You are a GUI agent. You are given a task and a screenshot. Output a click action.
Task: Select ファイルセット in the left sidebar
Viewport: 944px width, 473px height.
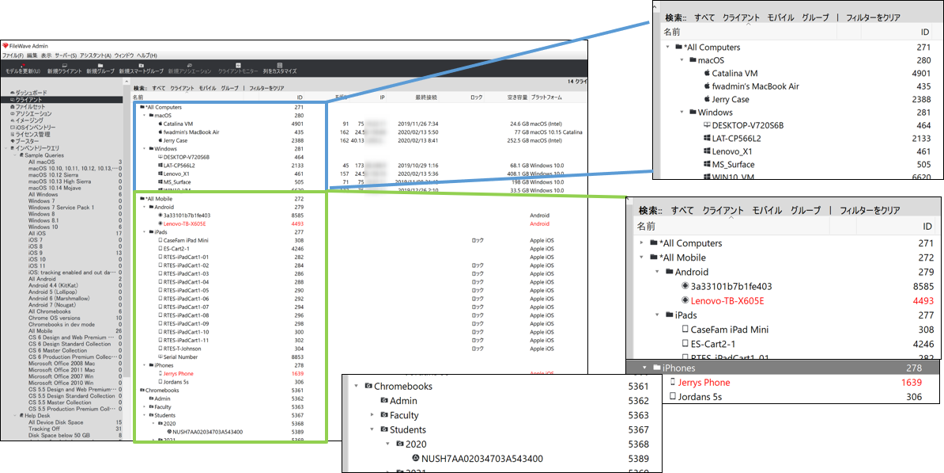pyautogui.click(x=29, y=106)
